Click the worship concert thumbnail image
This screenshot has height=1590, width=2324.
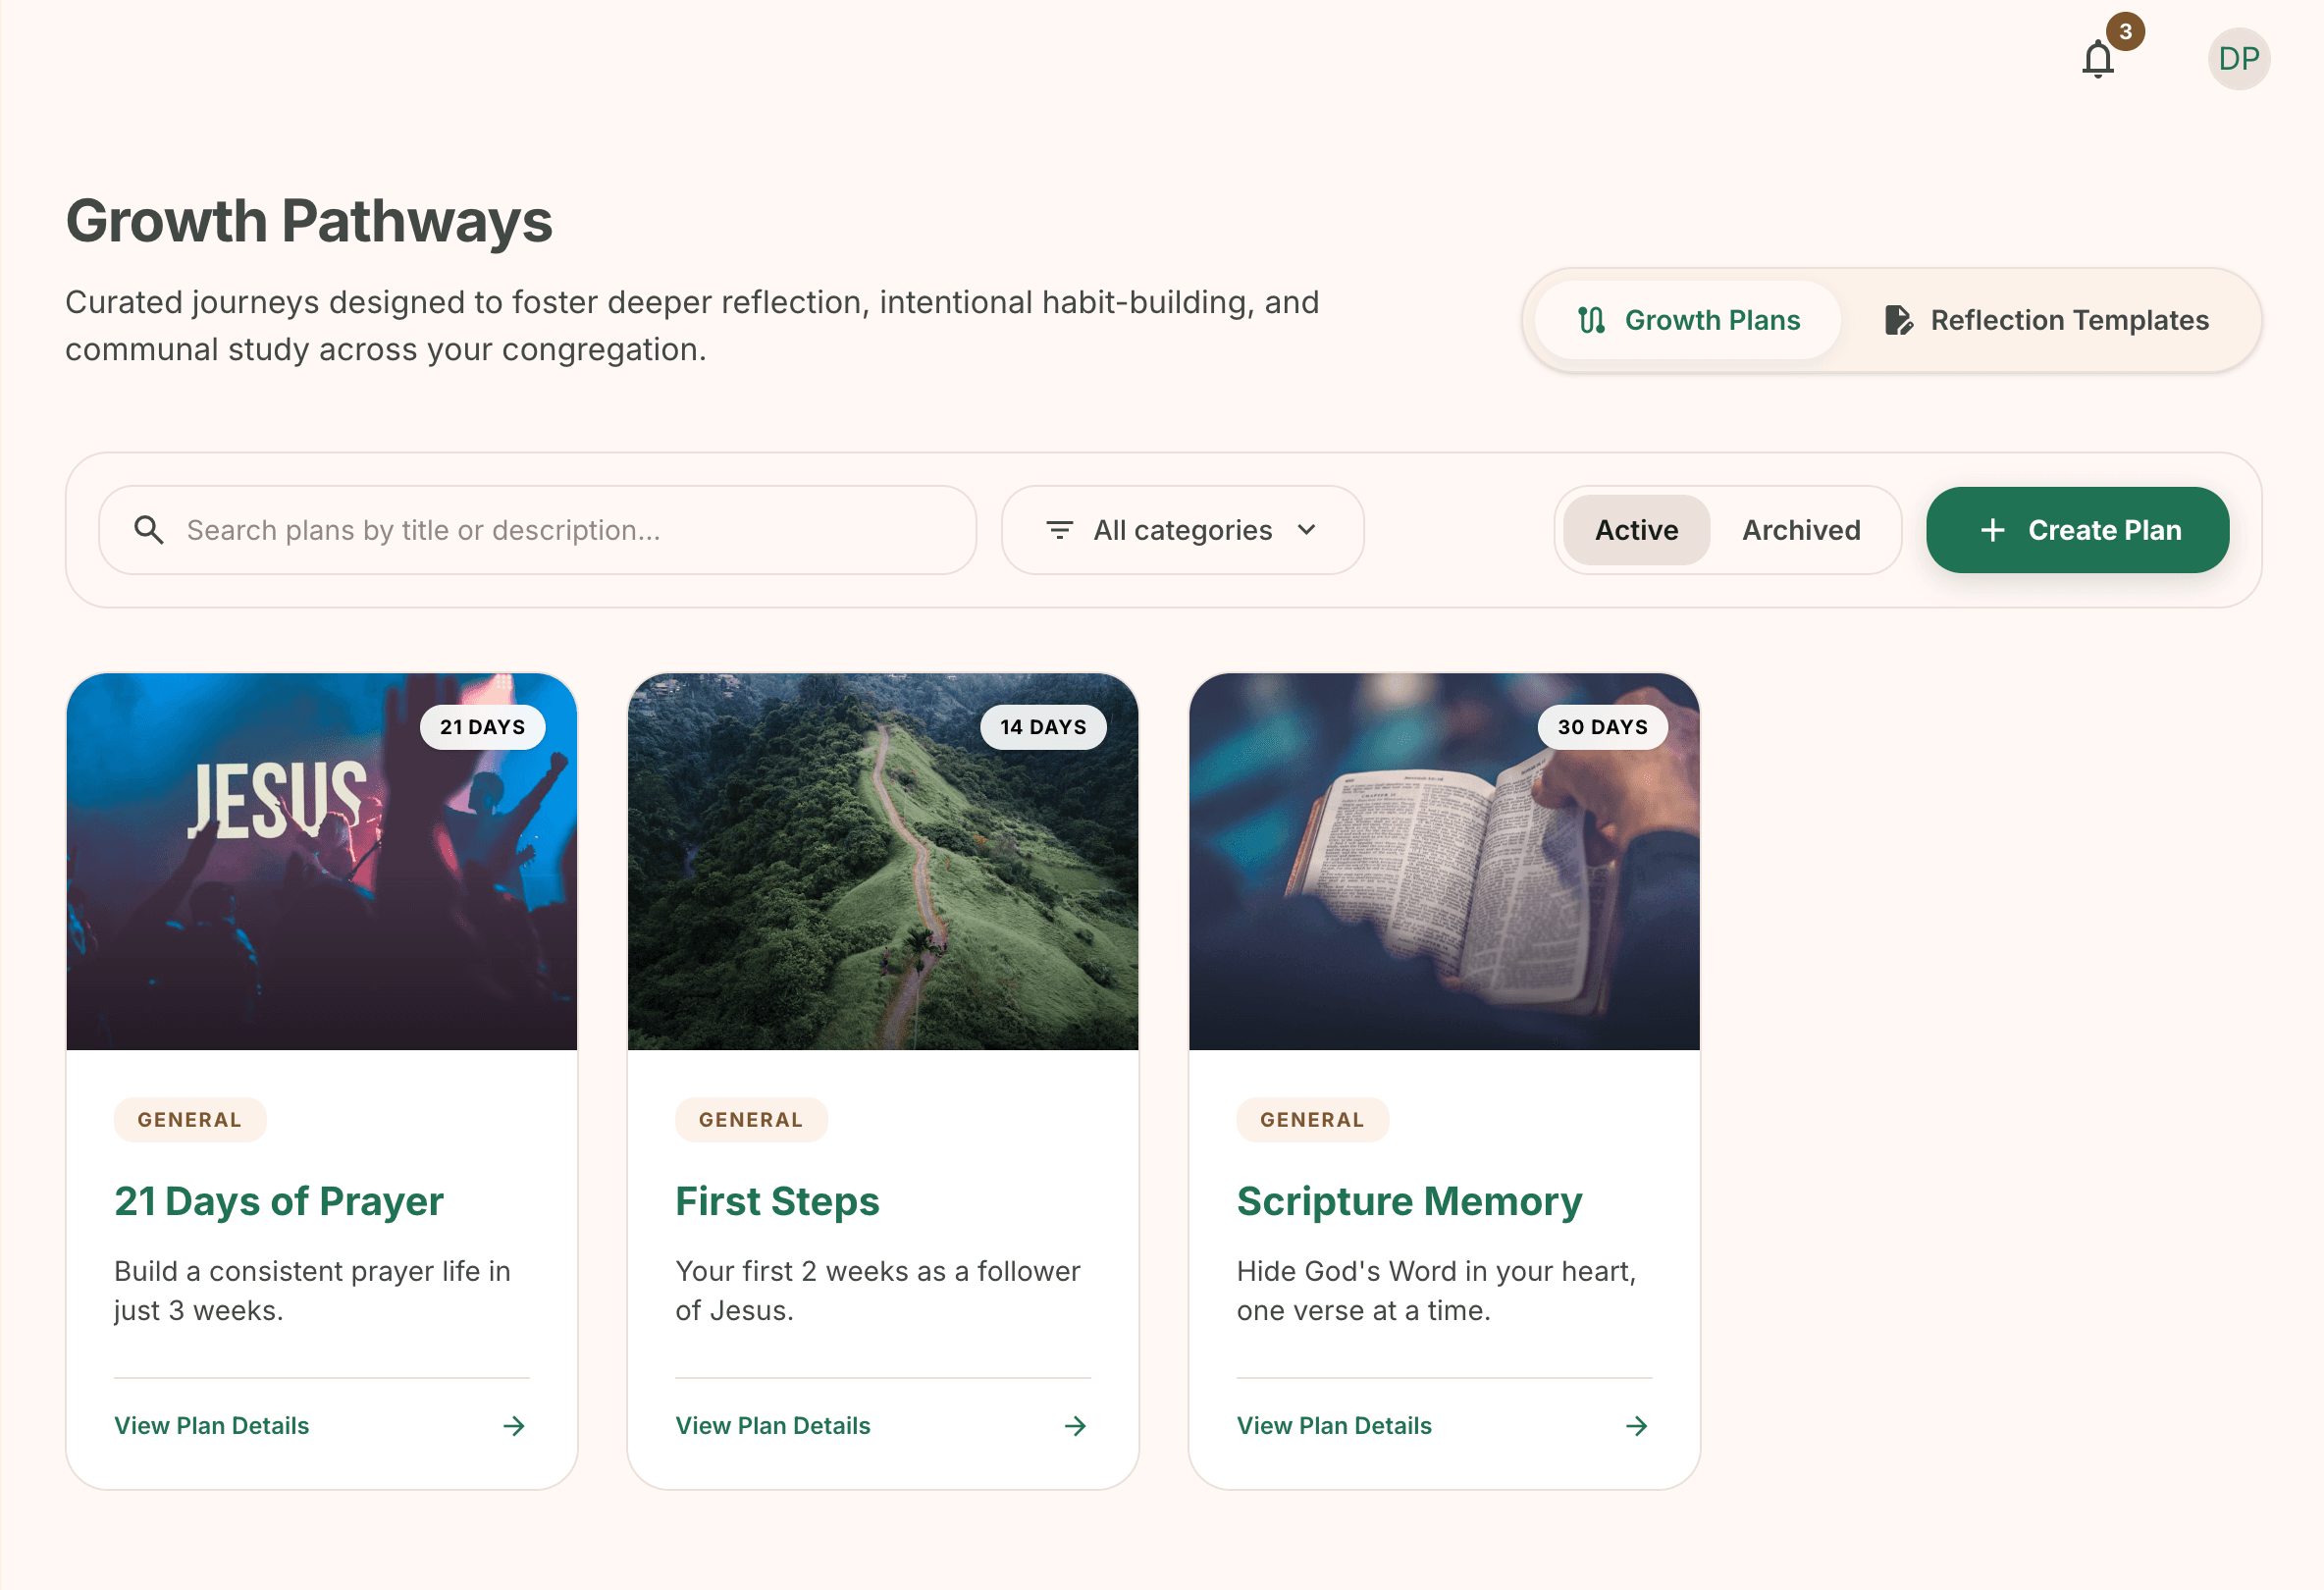point(321,862)
